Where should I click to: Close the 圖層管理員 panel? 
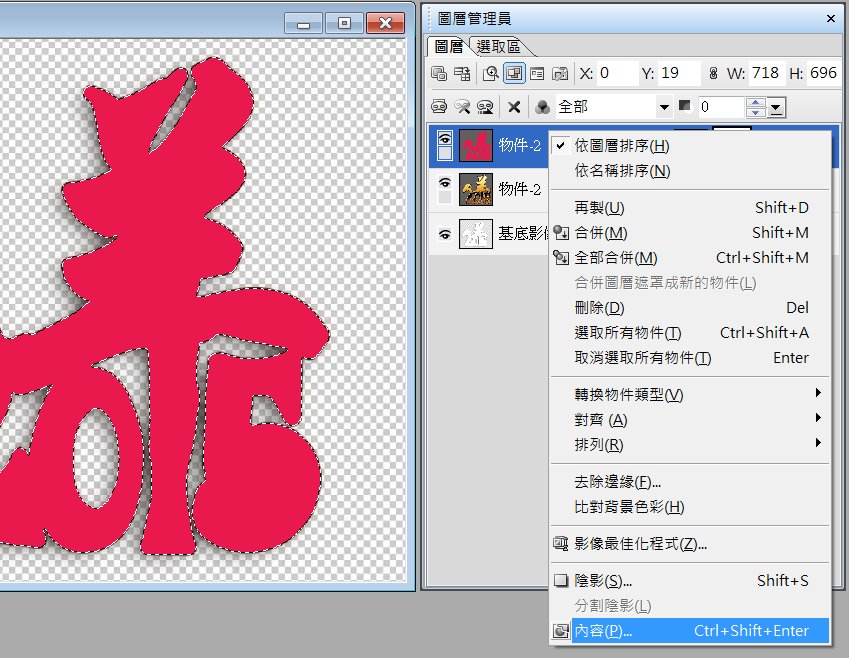coord(831,19)
